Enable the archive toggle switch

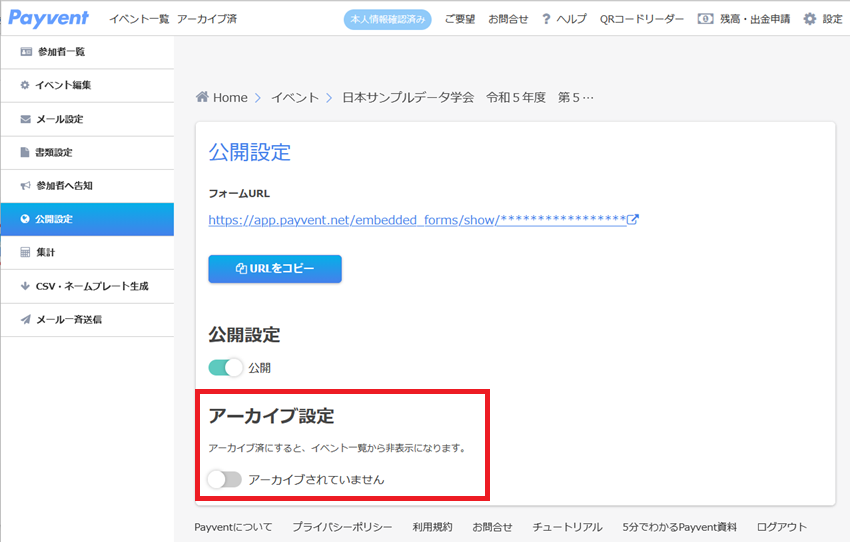tap(224, 479)
